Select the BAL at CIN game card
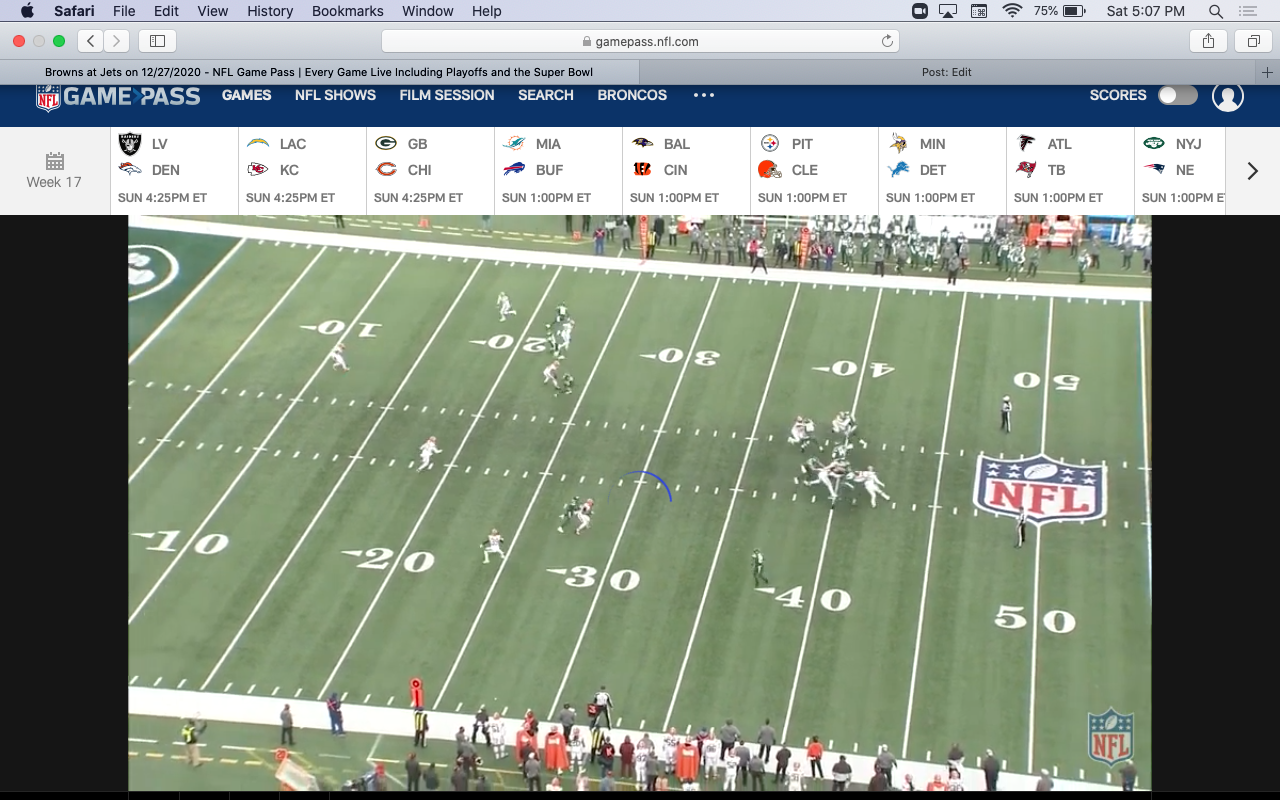 coord(686,170)
